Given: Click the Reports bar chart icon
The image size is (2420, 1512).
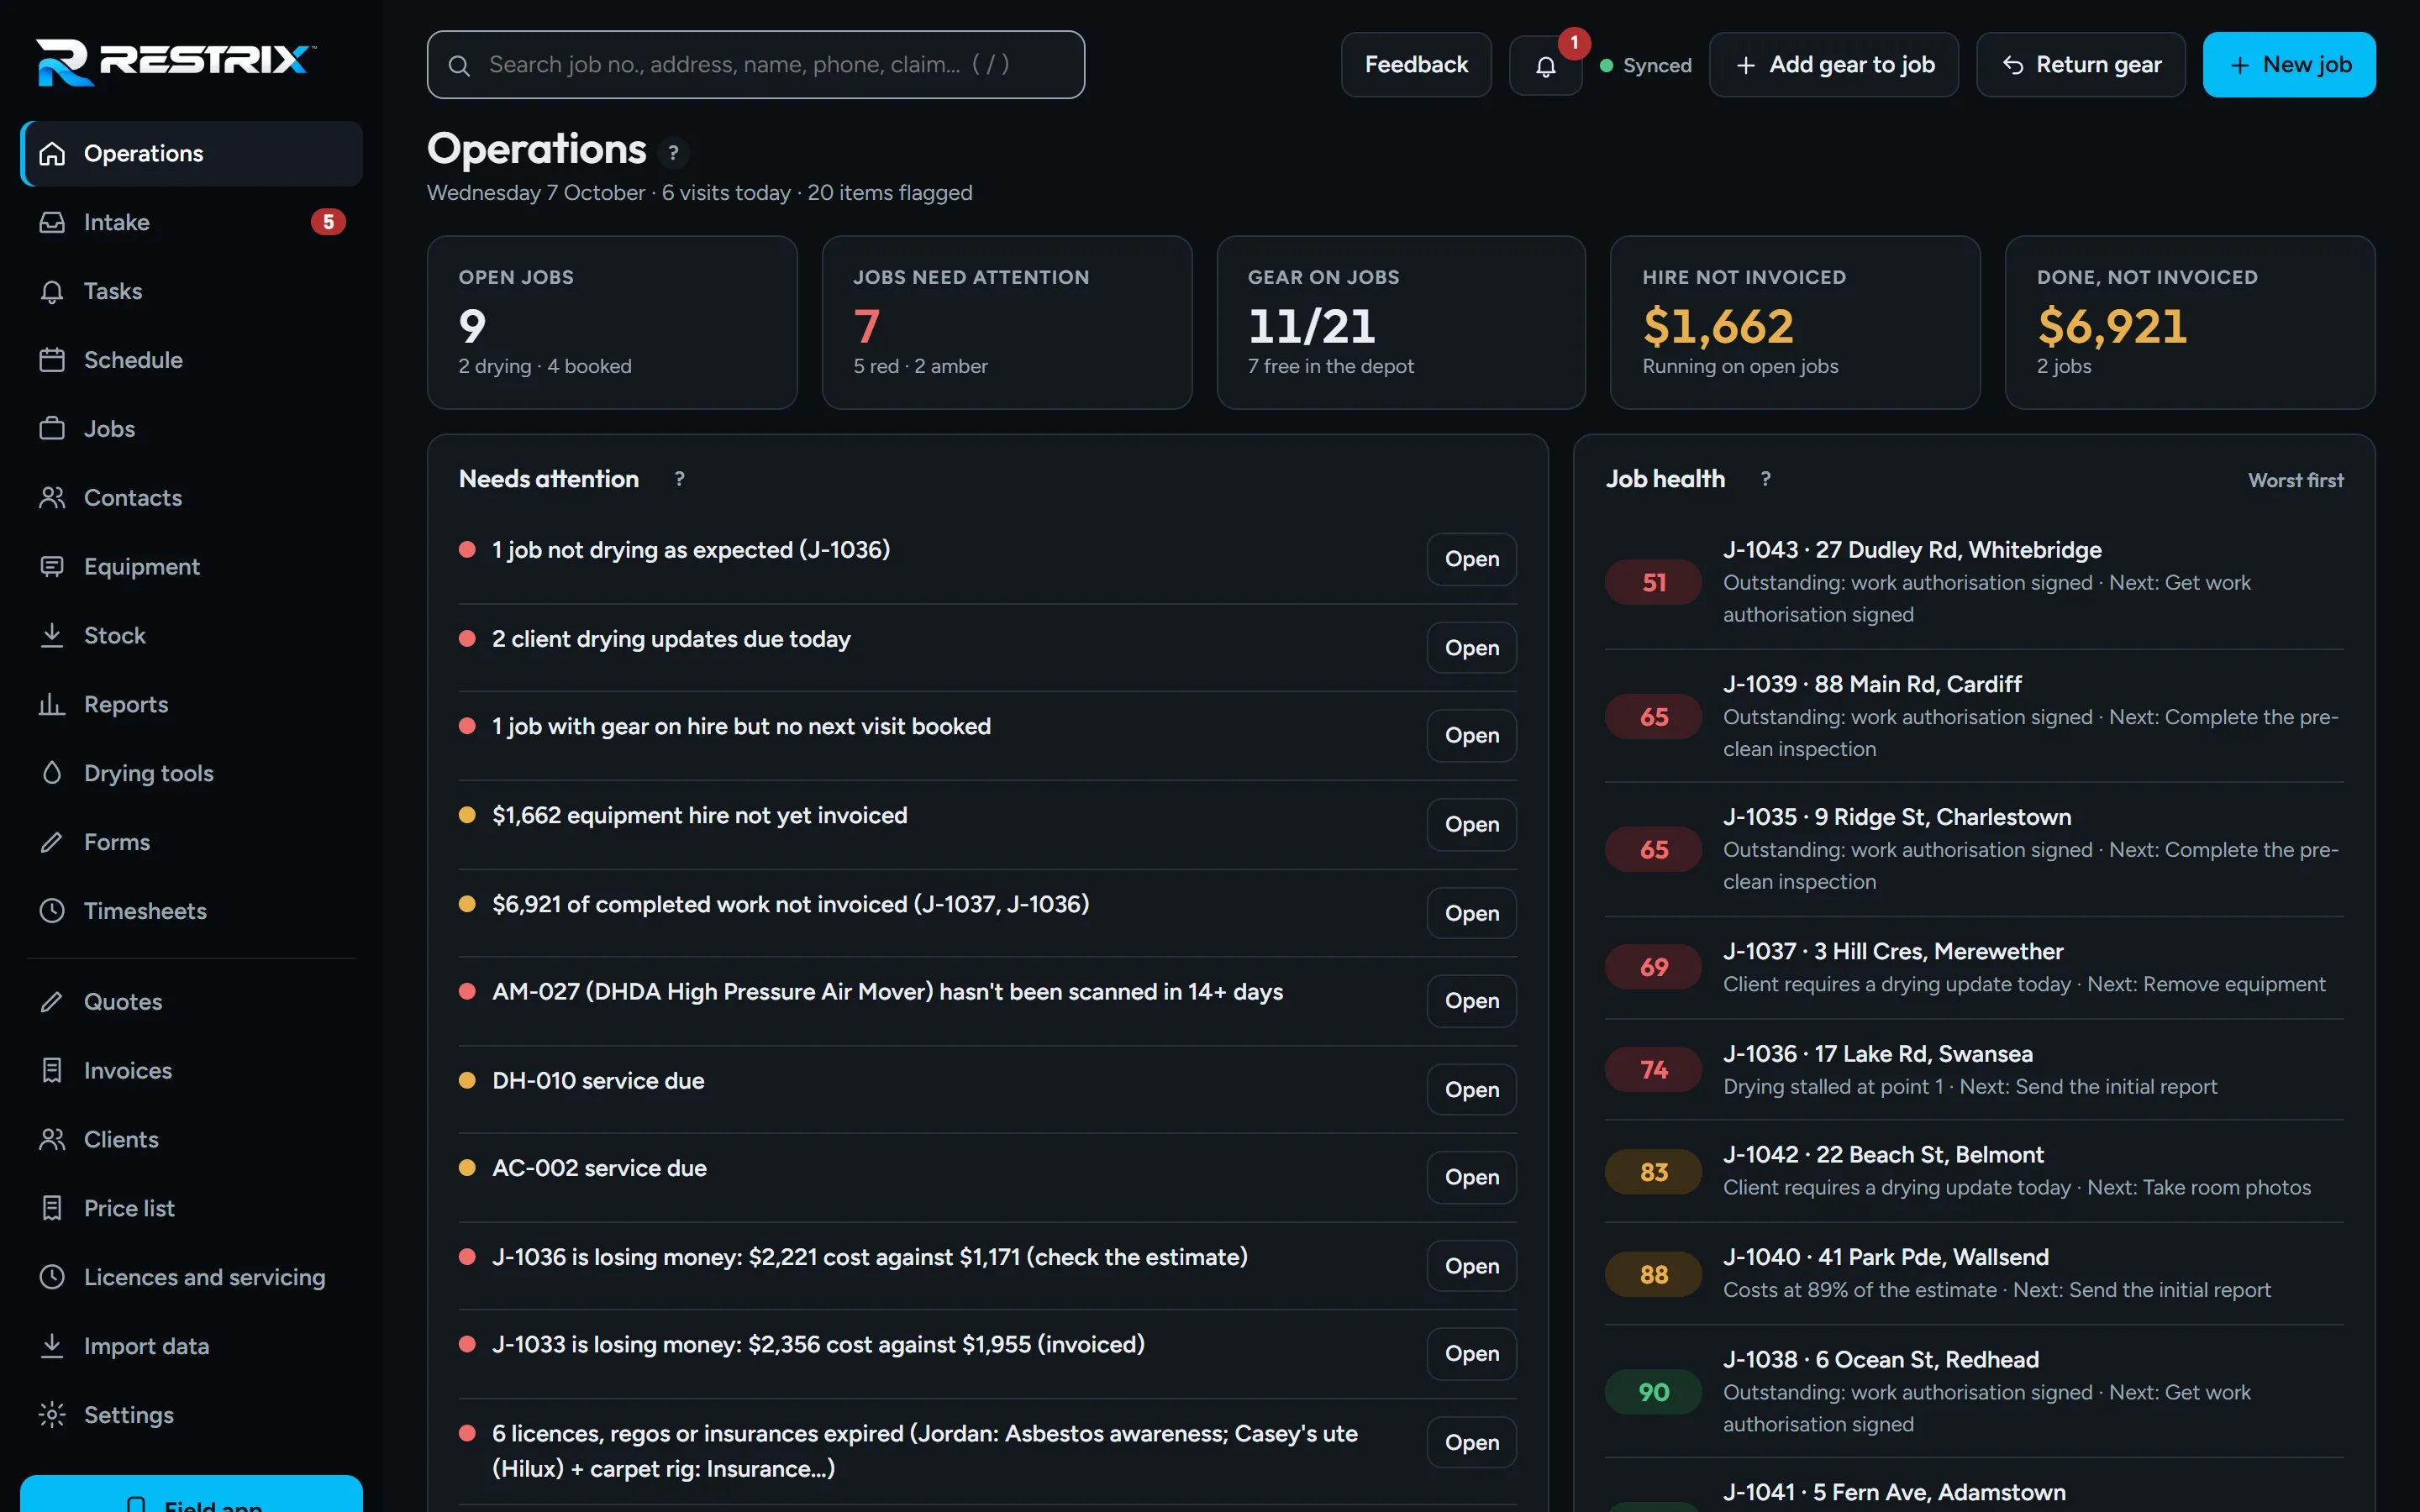Looking at the screenshot, I should tap(52, 705).
